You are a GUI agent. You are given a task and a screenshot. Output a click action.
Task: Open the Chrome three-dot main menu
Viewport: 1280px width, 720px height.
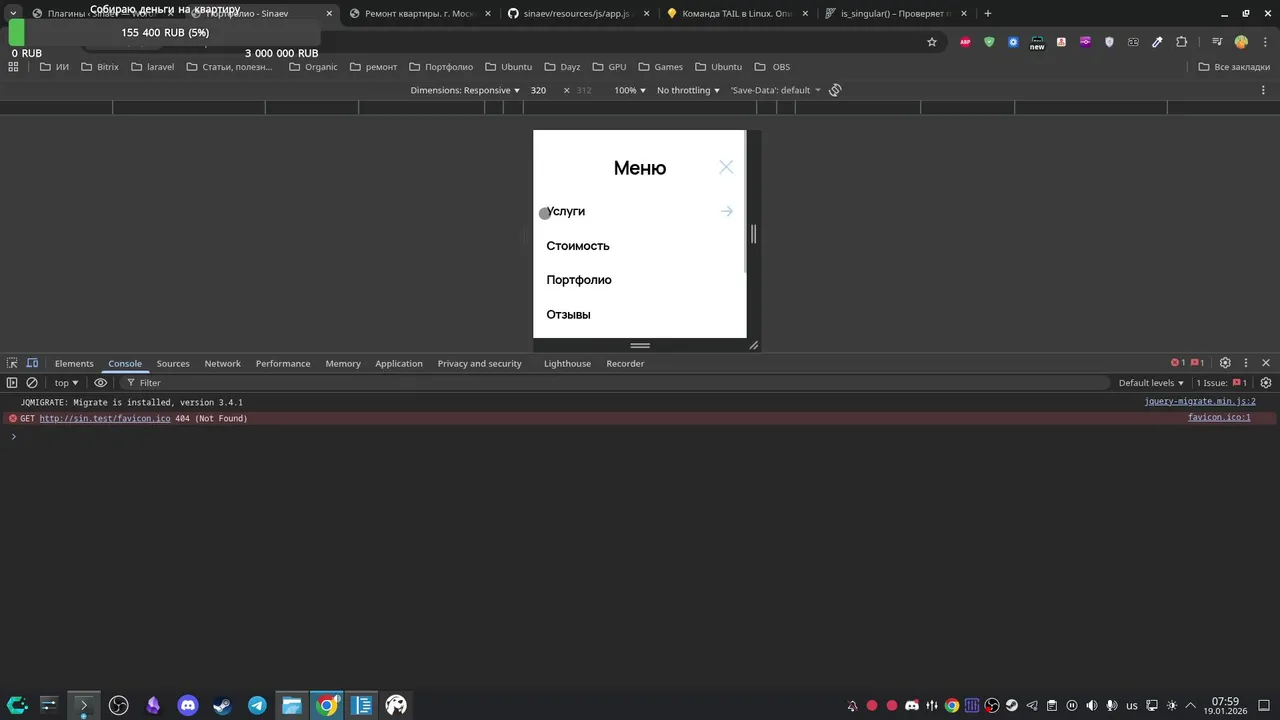pyautogui.click(x=1264, y=42)
